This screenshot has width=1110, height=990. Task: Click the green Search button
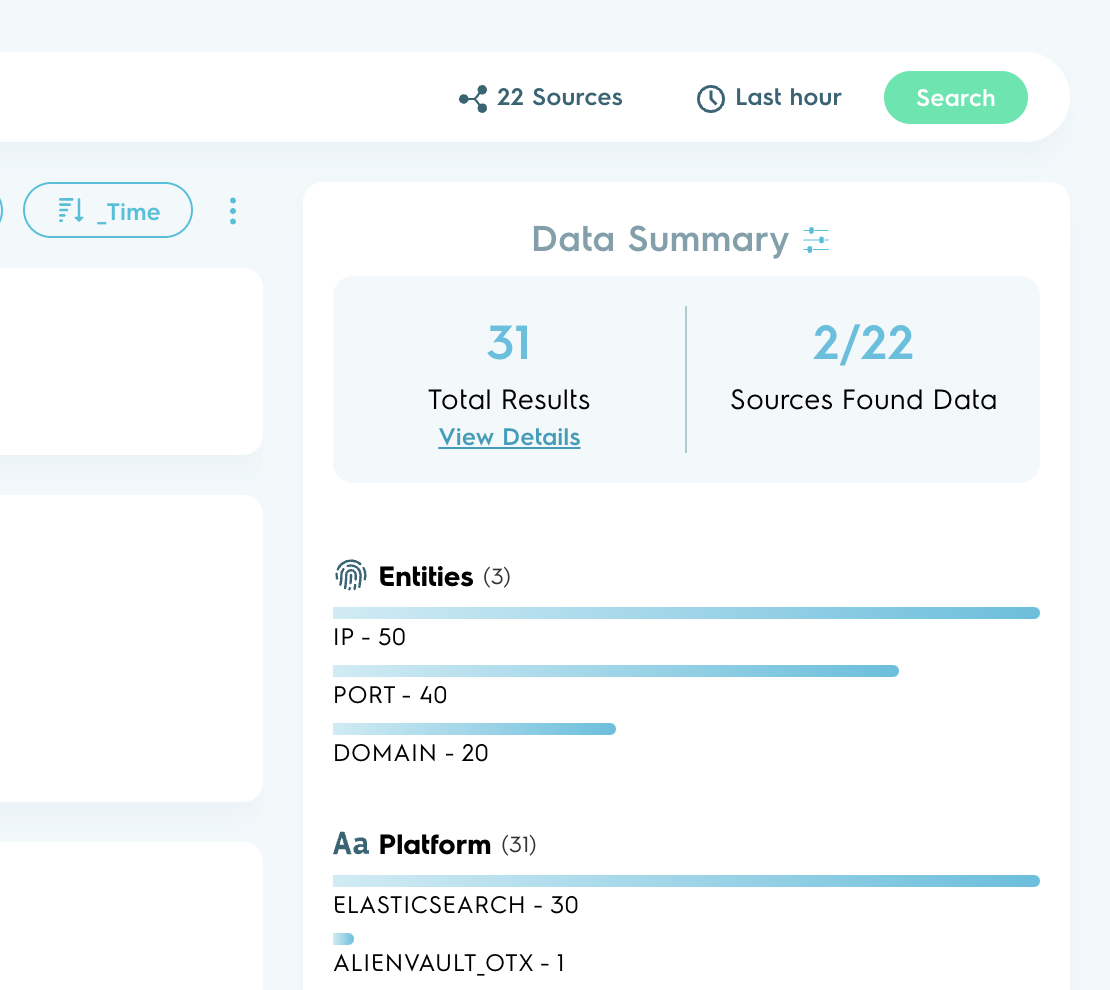tap(955, 98)
